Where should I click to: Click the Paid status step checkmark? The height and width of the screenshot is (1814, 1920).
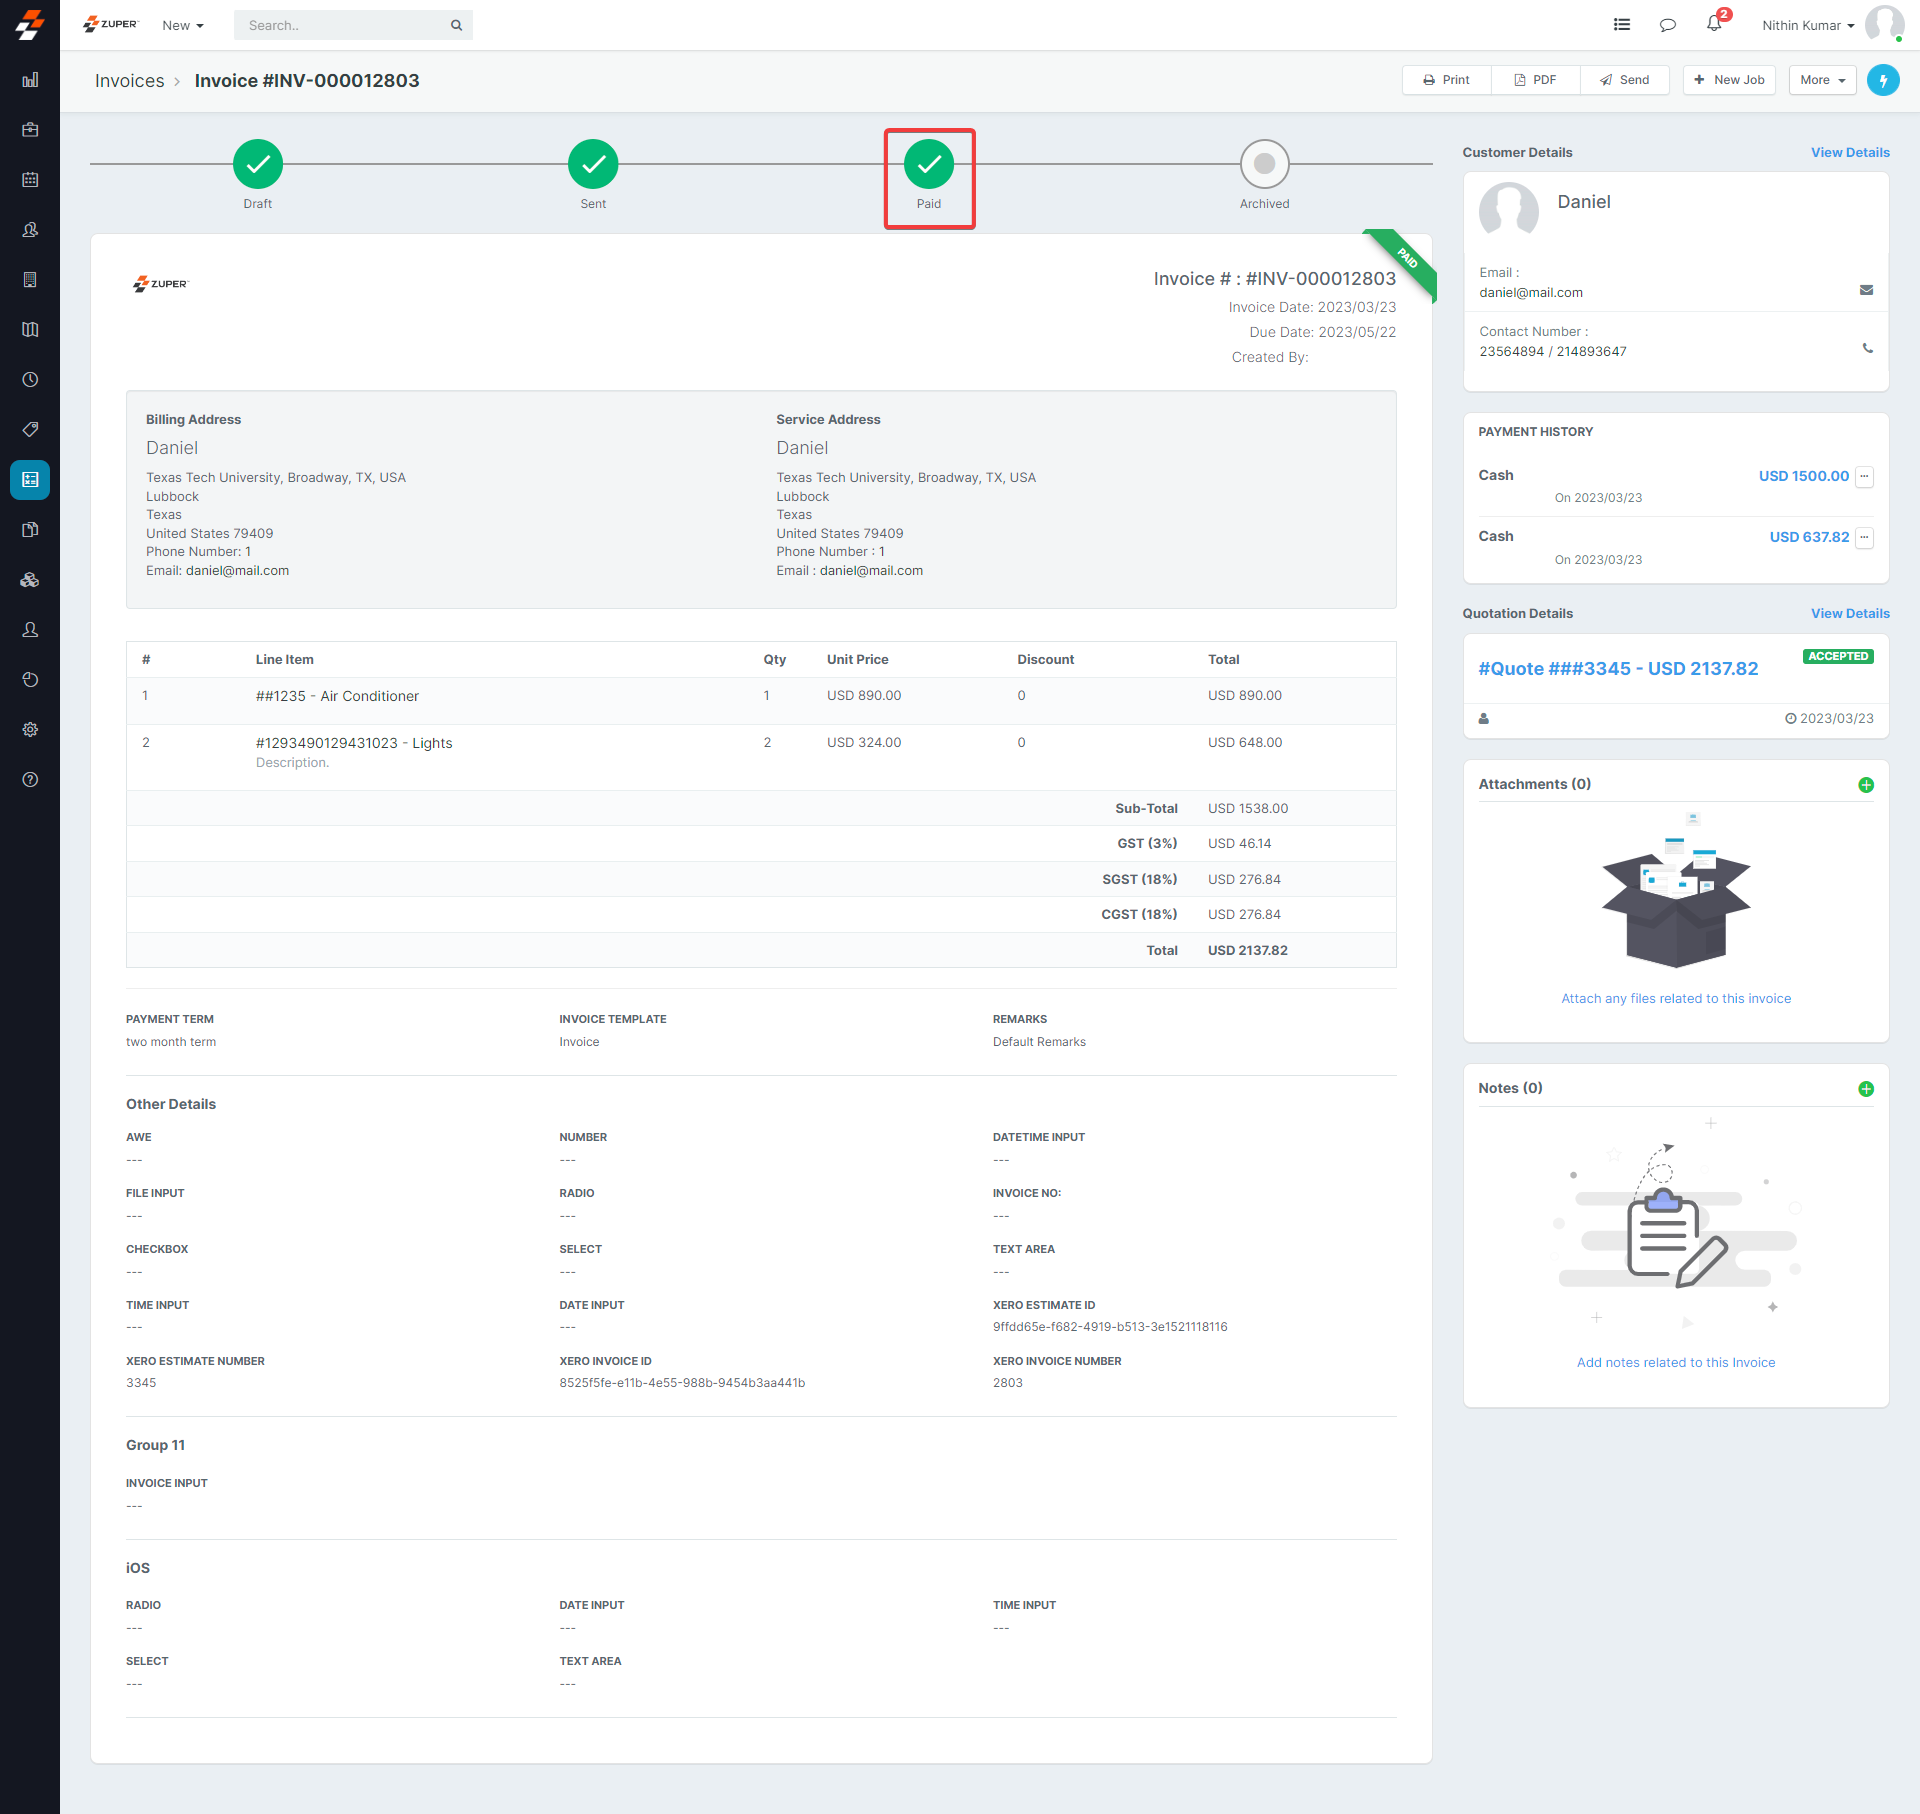[928, 164]
